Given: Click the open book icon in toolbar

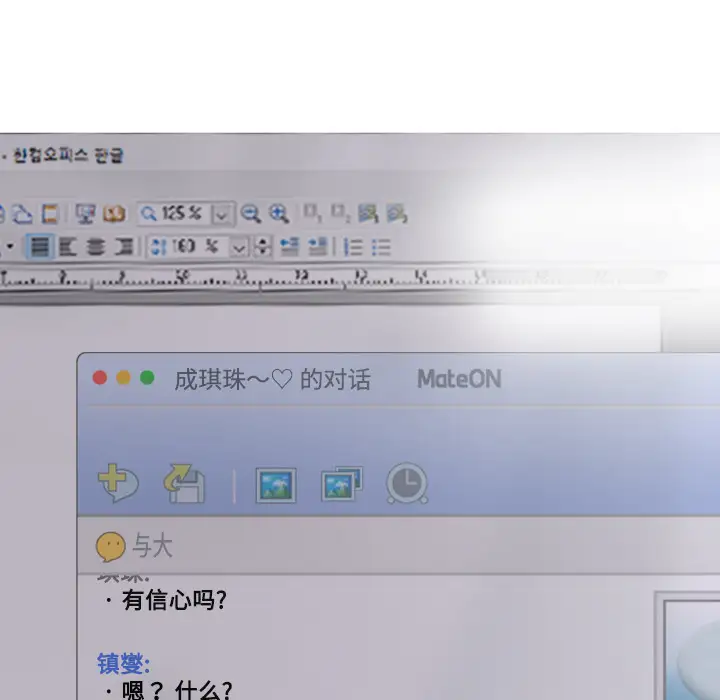Looking at the screenshot, I should (114, 213).
